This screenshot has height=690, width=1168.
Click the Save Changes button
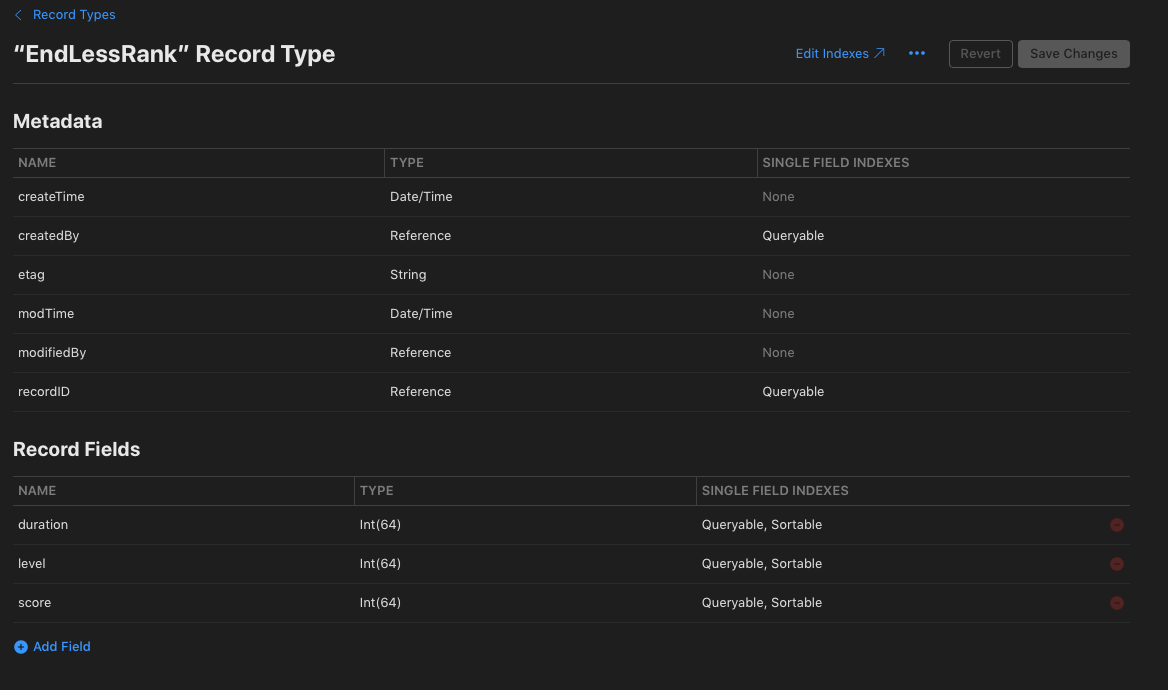point(1073,54)
